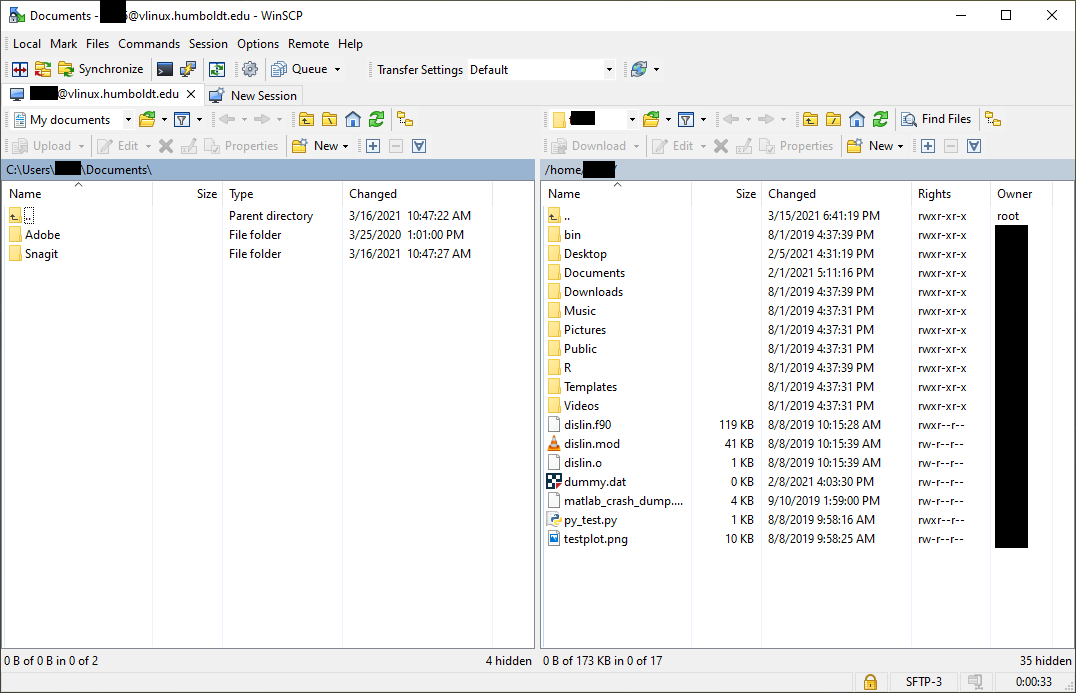Click the Open in PuTTY icon
The image size is (1076, 693).
[x=188, y=69]
